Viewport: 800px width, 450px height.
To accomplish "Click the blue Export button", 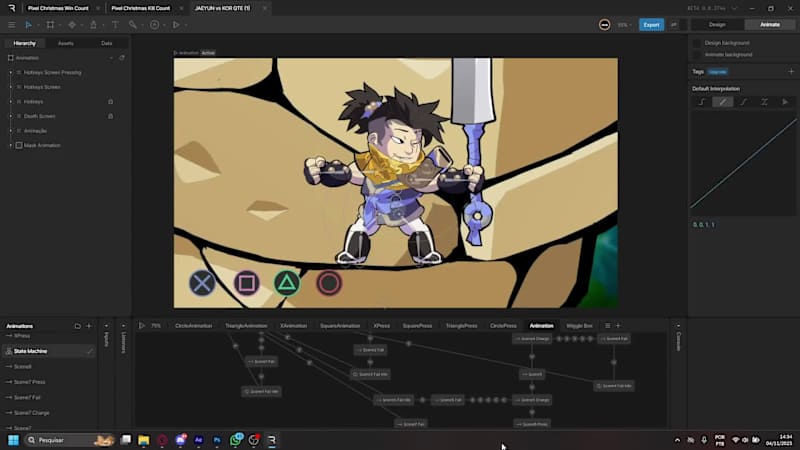I will point(651,24).
